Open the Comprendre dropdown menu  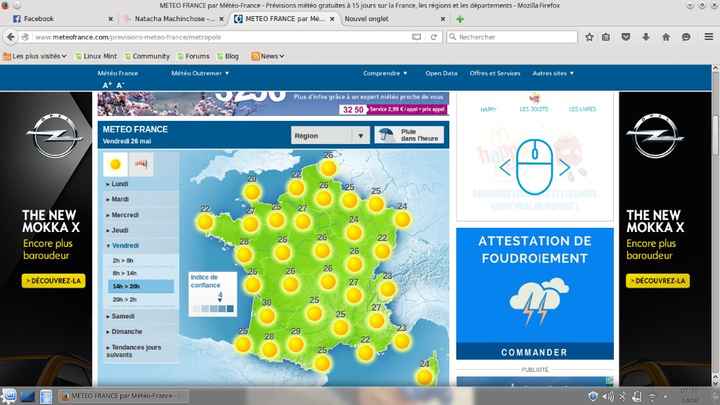click(x=385, y=73)
